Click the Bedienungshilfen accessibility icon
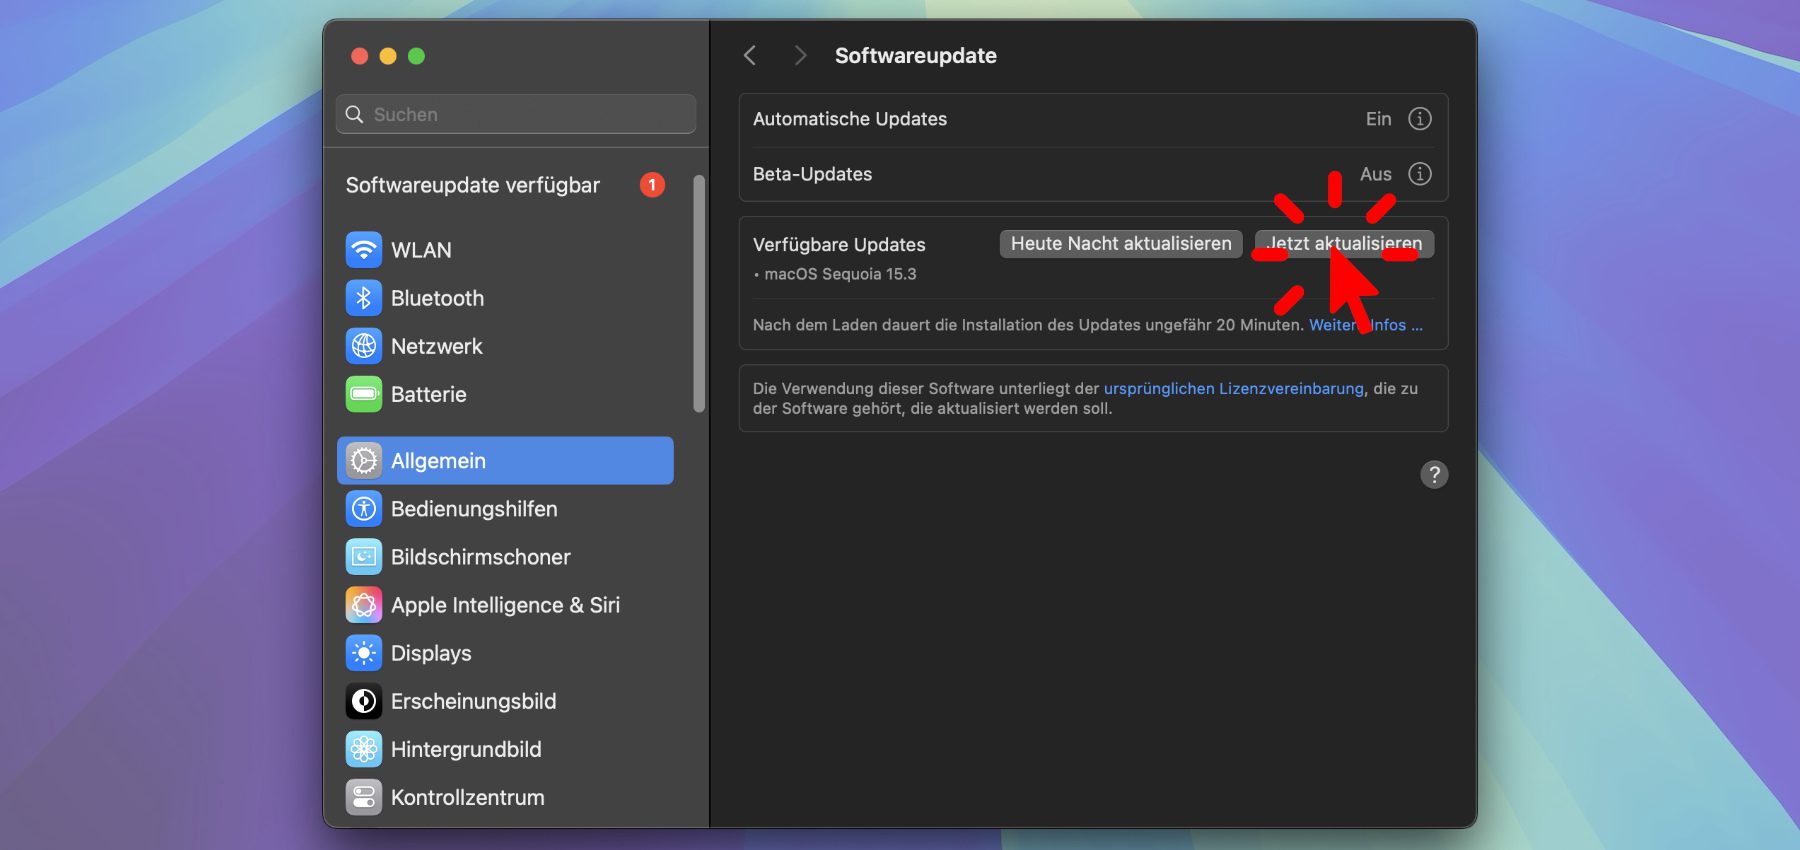Screen dimensions: 1800x850 (x=364, y=509)
